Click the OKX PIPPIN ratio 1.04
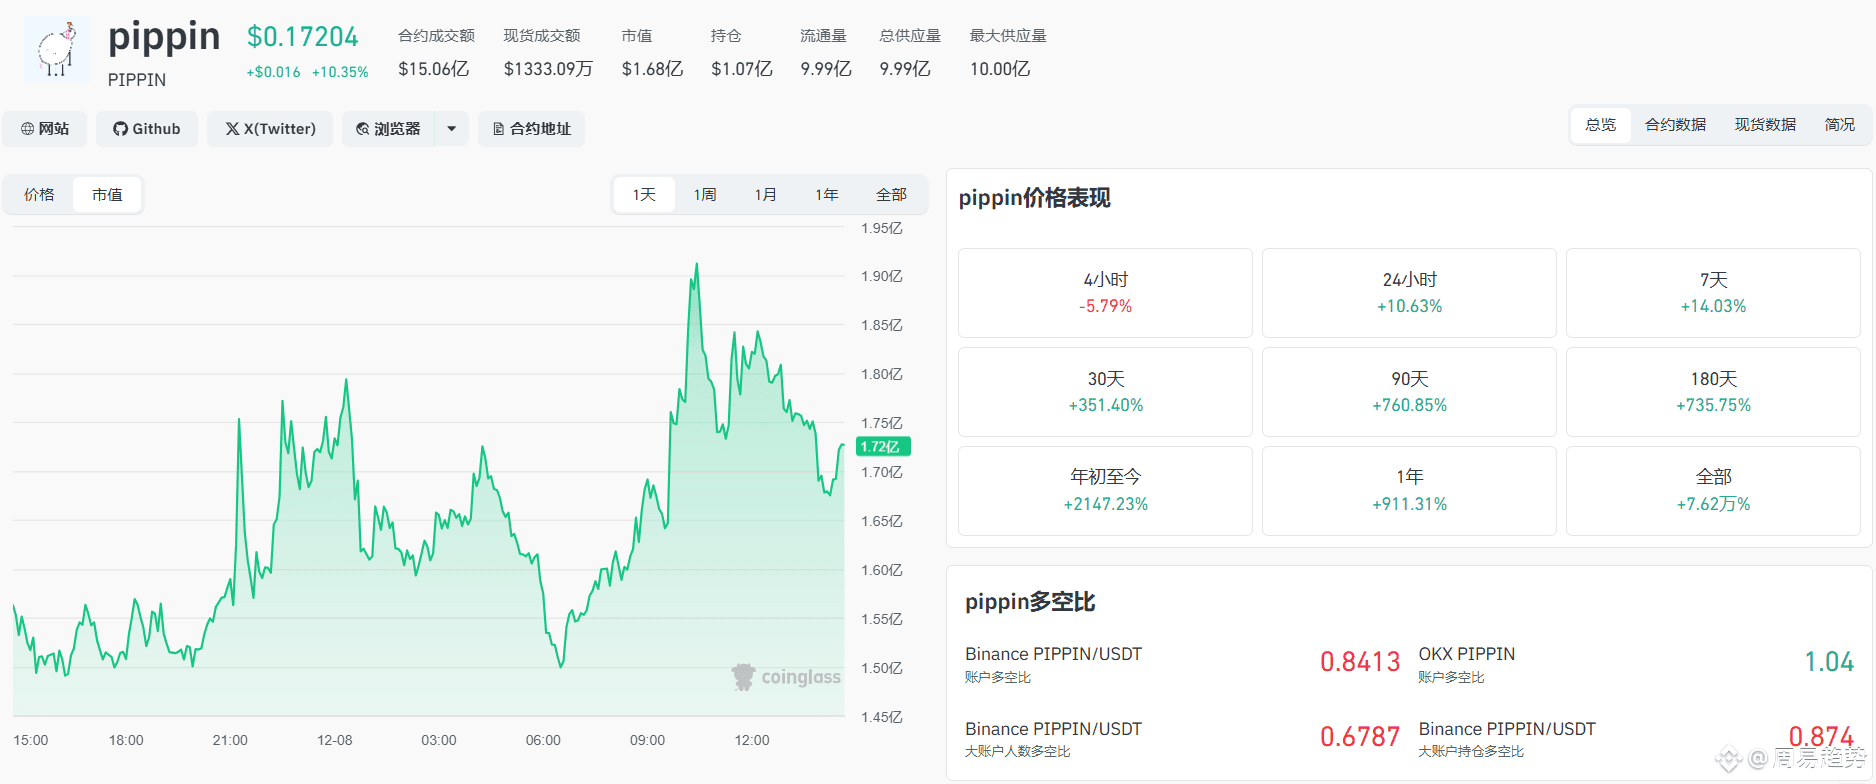 click(1829, 662)
